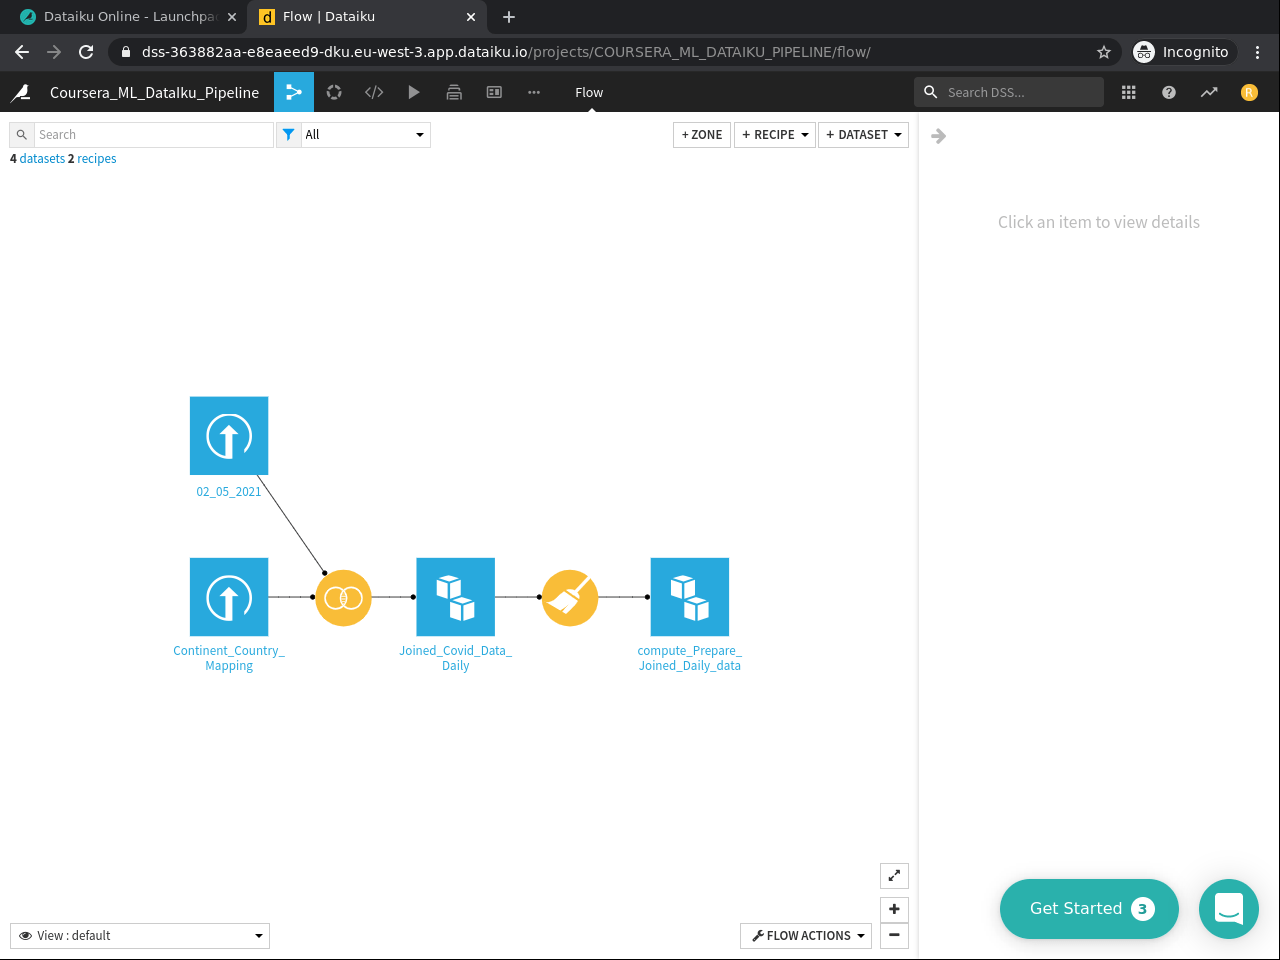Click the Dataiku logo in the top left
This screenshot has width=1280, height=960.
click(x=20, y=92)
